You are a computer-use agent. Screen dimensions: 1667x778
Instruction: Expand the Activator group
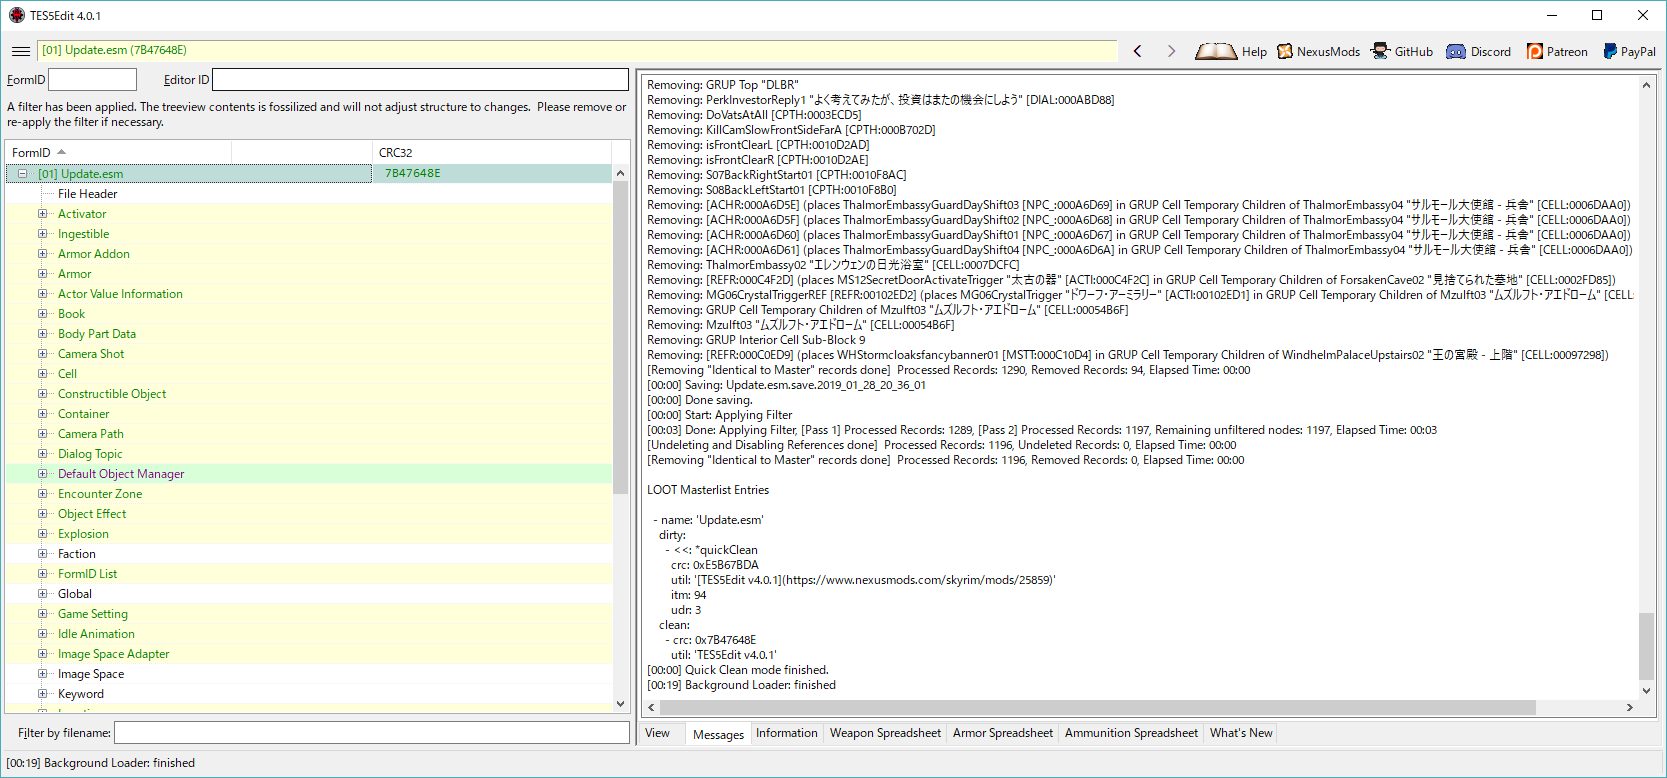point(43,214)
